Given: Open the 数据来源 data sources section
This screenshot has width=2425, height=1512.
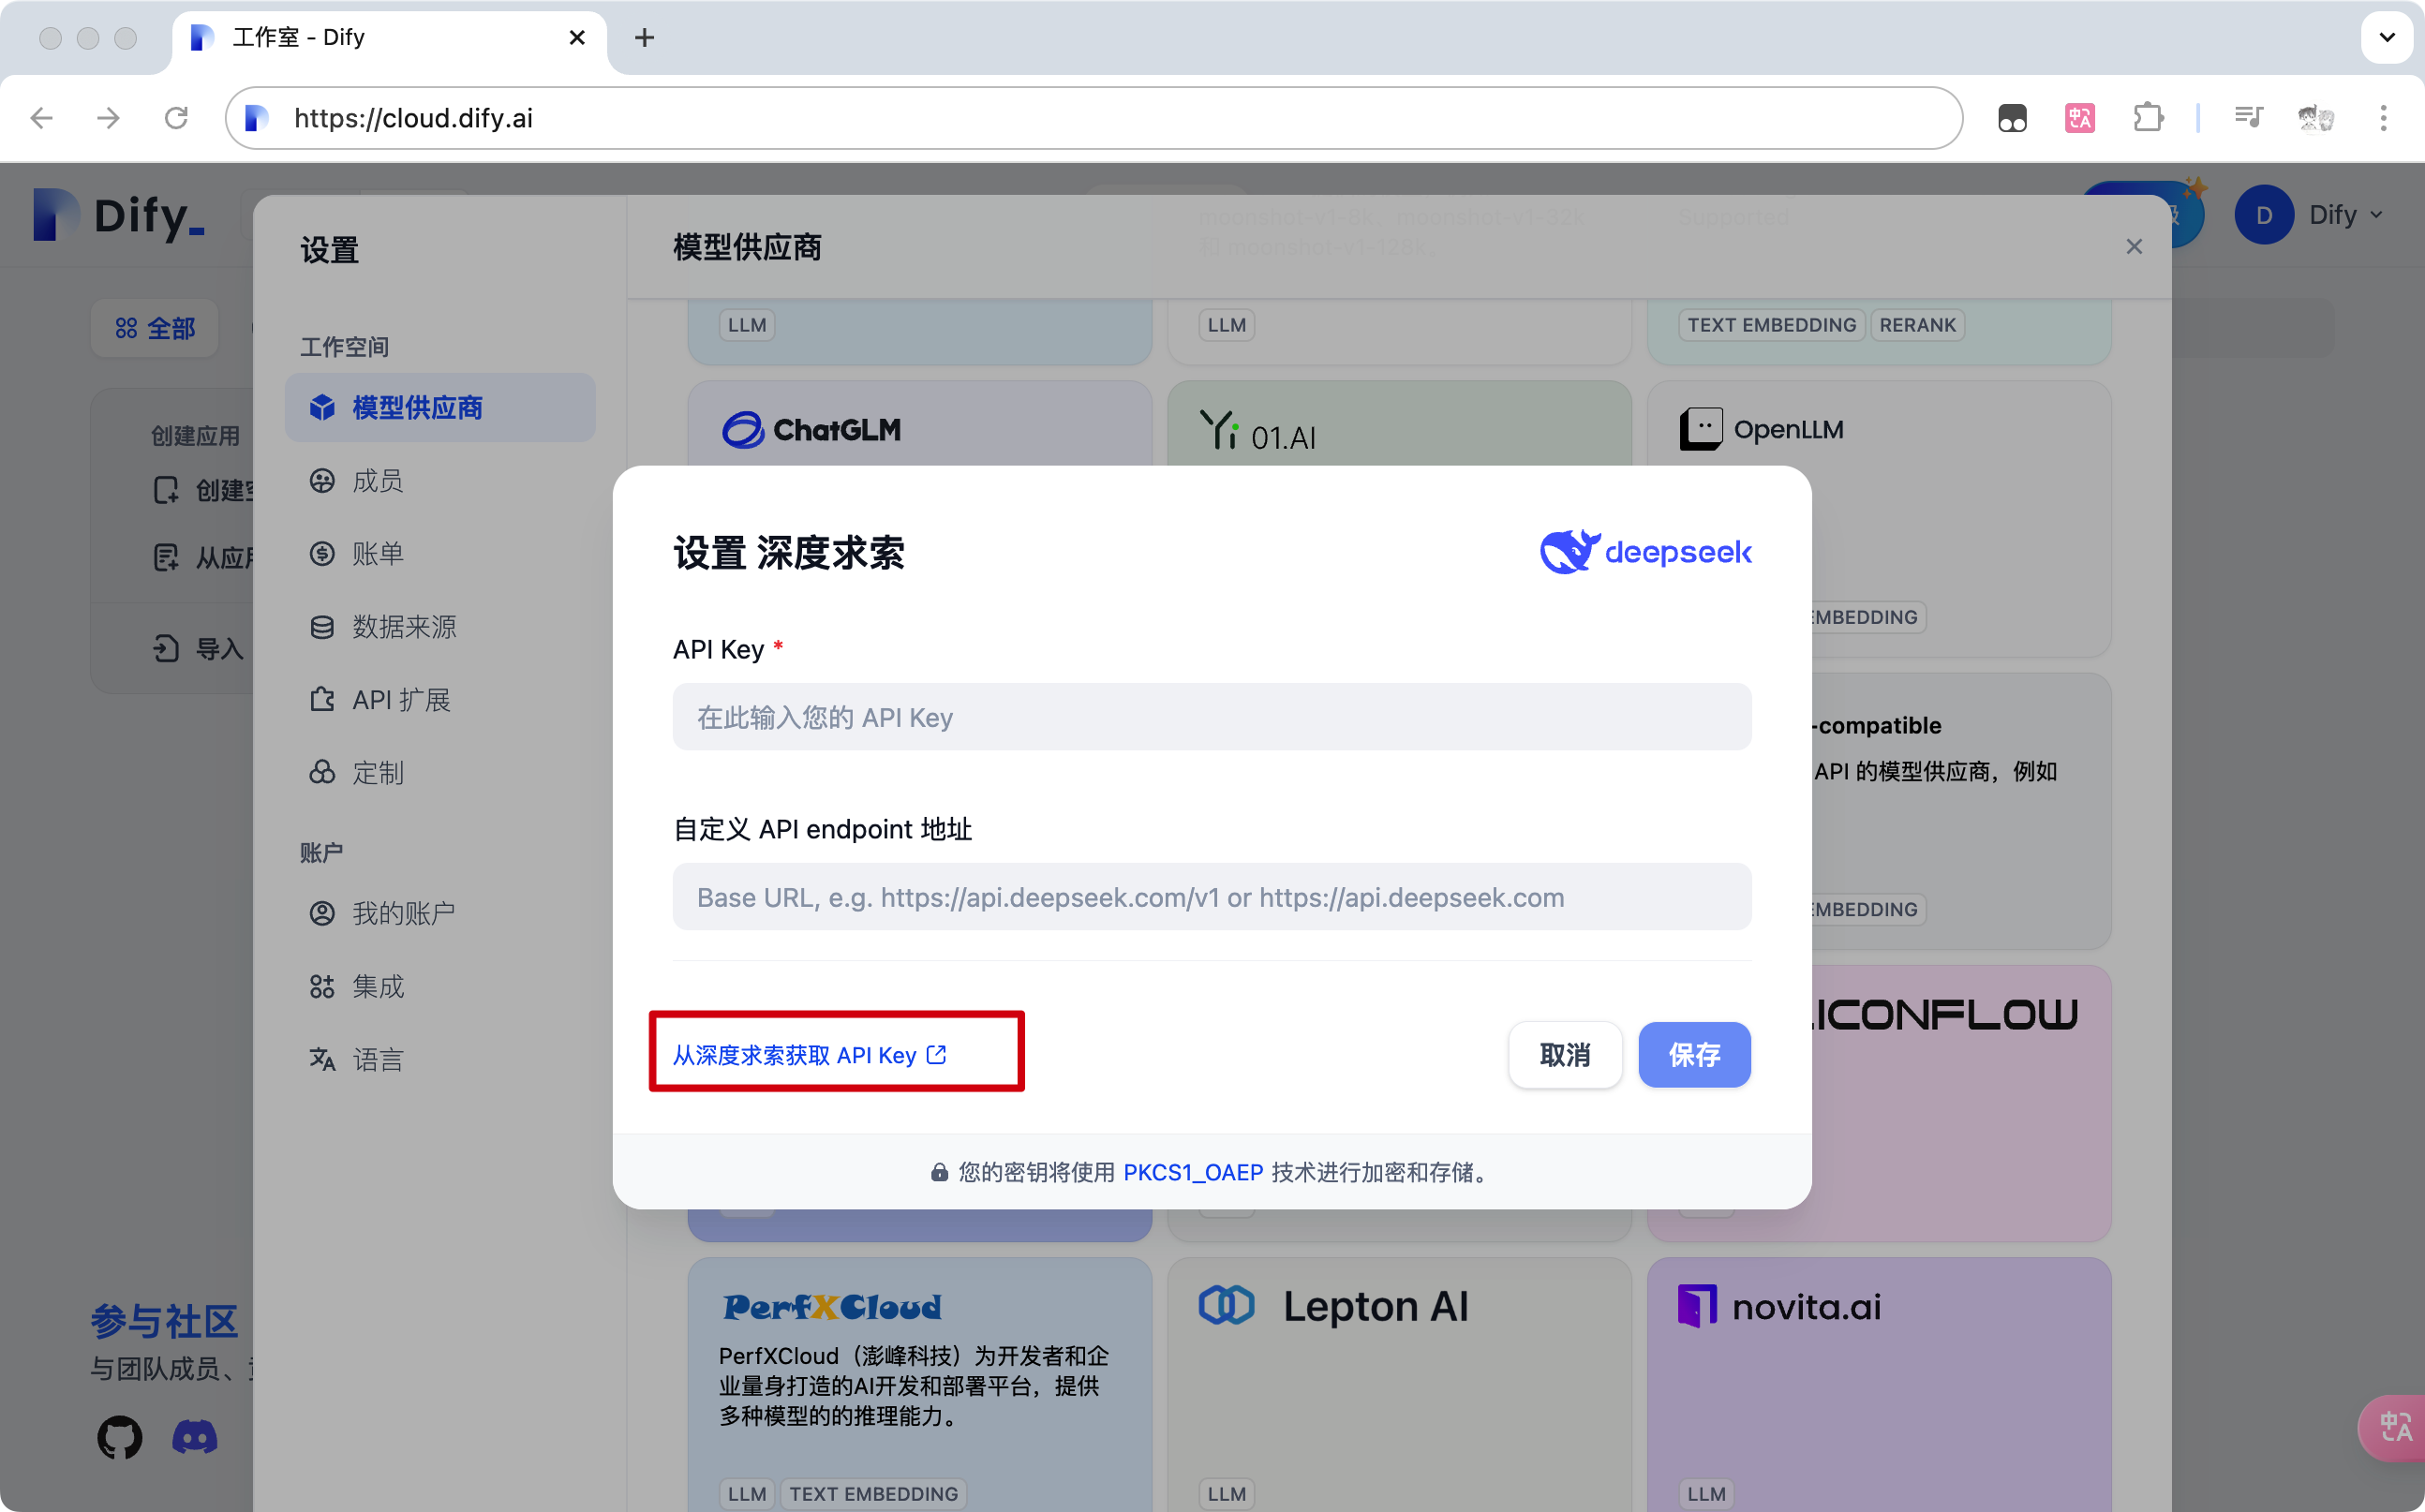Looking at the screenshot, I should pyautogui.click(x=403, y=626).
